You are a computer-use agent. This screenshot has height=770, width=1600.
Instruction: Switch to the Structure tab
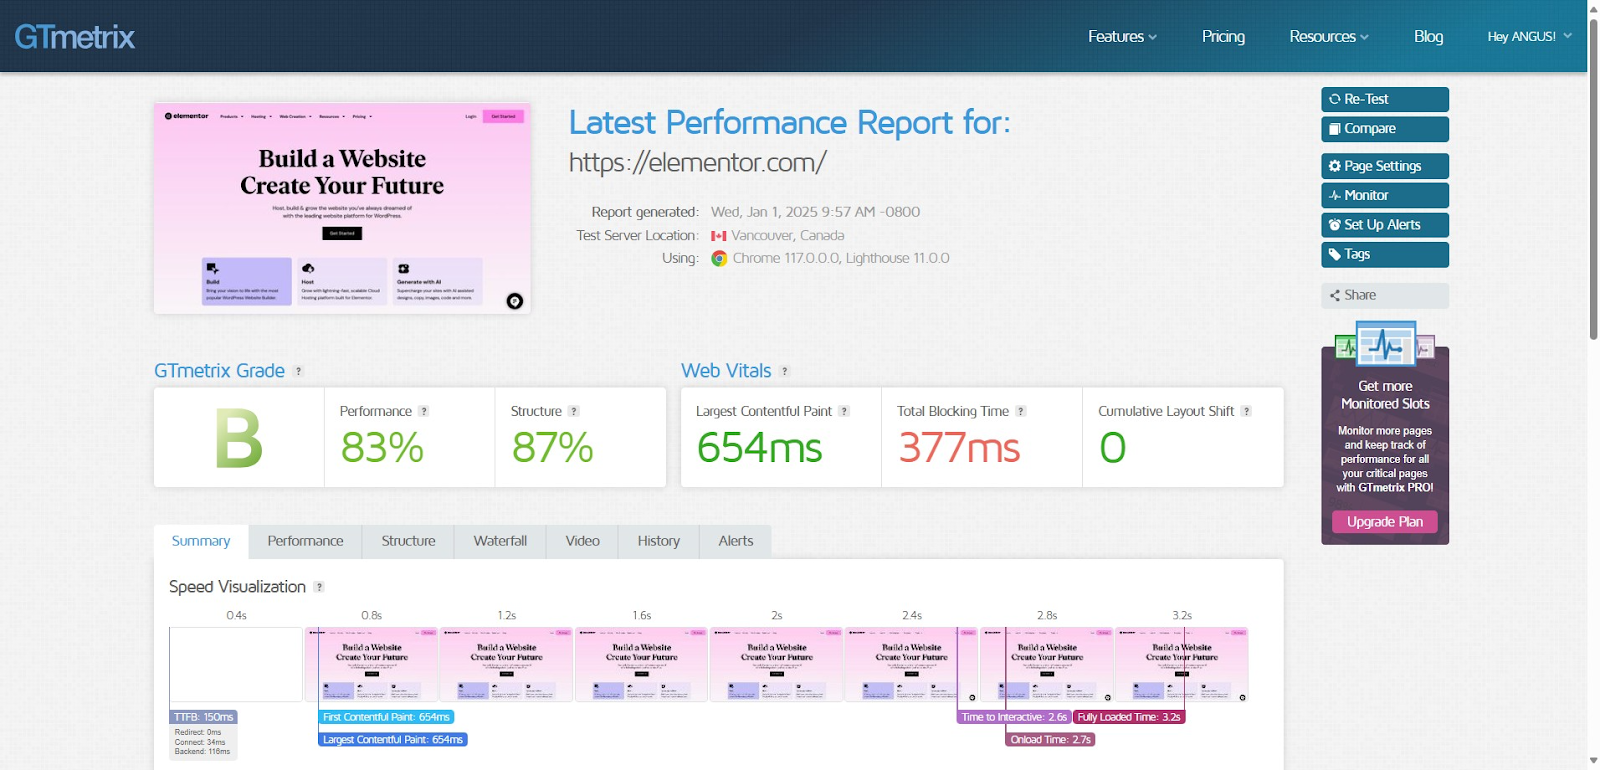408,541
